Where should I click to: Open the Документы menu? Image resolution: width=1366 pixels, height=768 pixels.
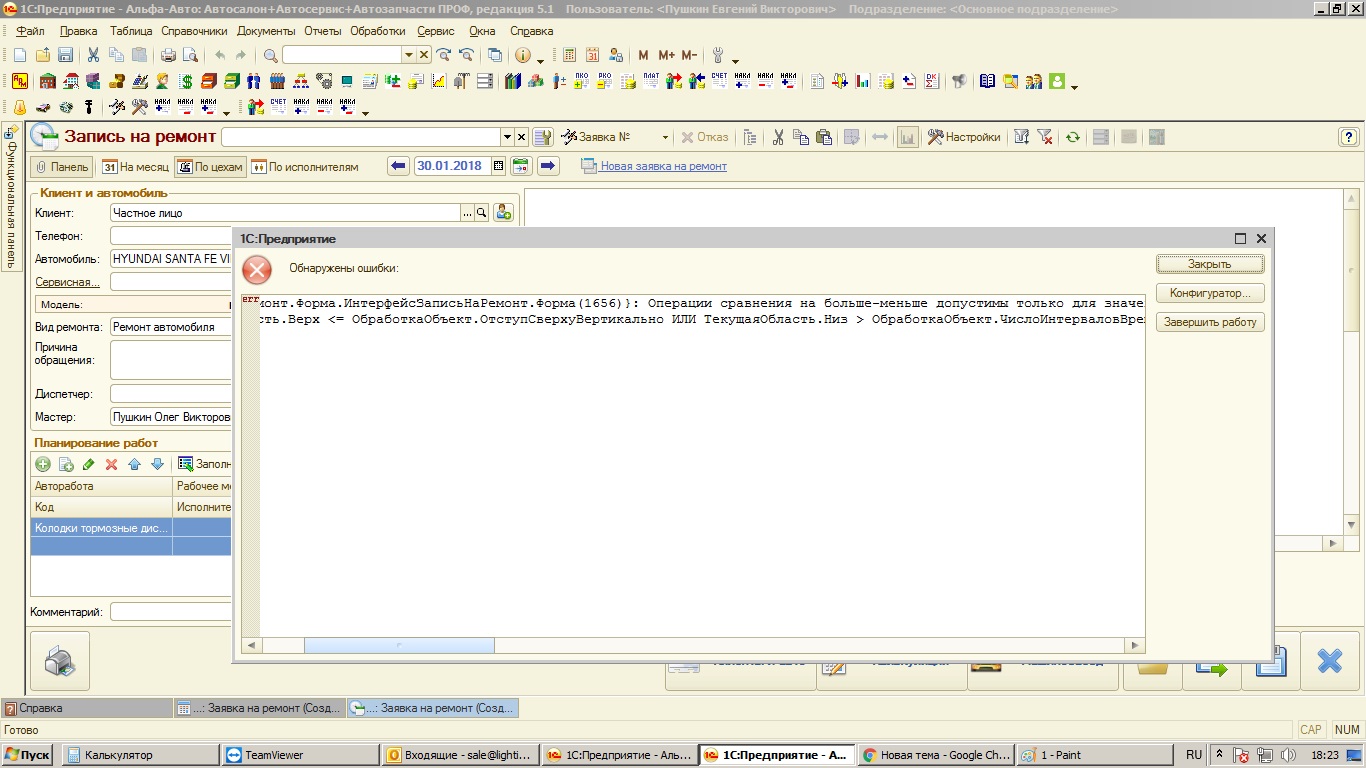point(266,31)
